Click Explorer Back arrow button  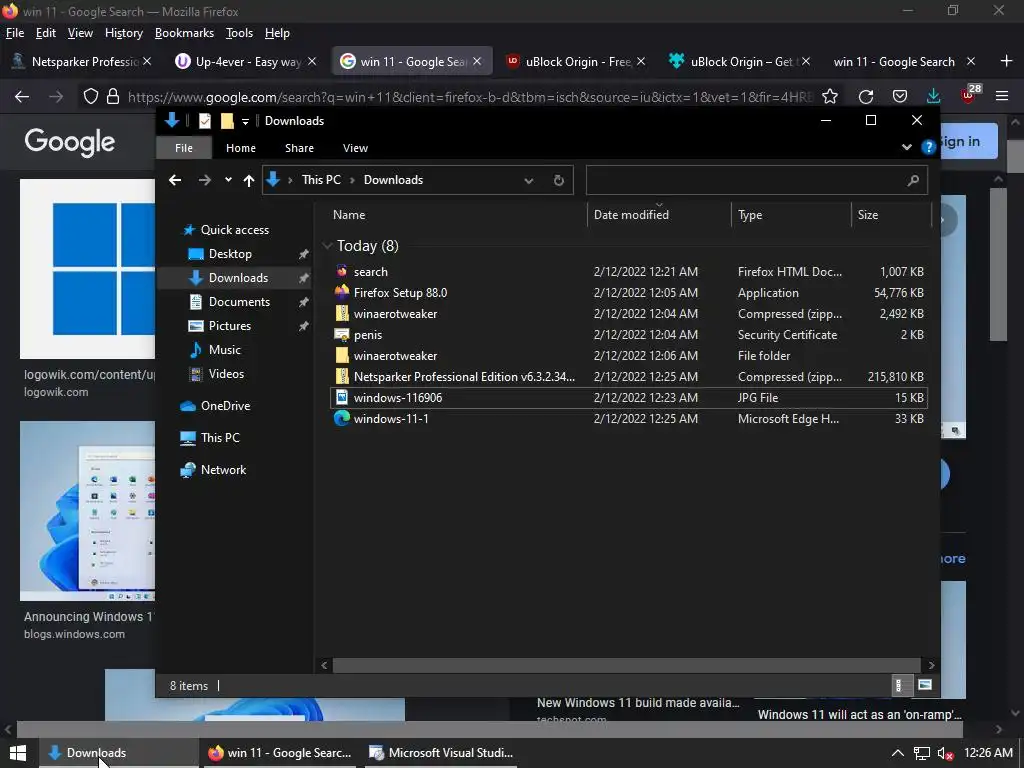(x=174, y=180)
